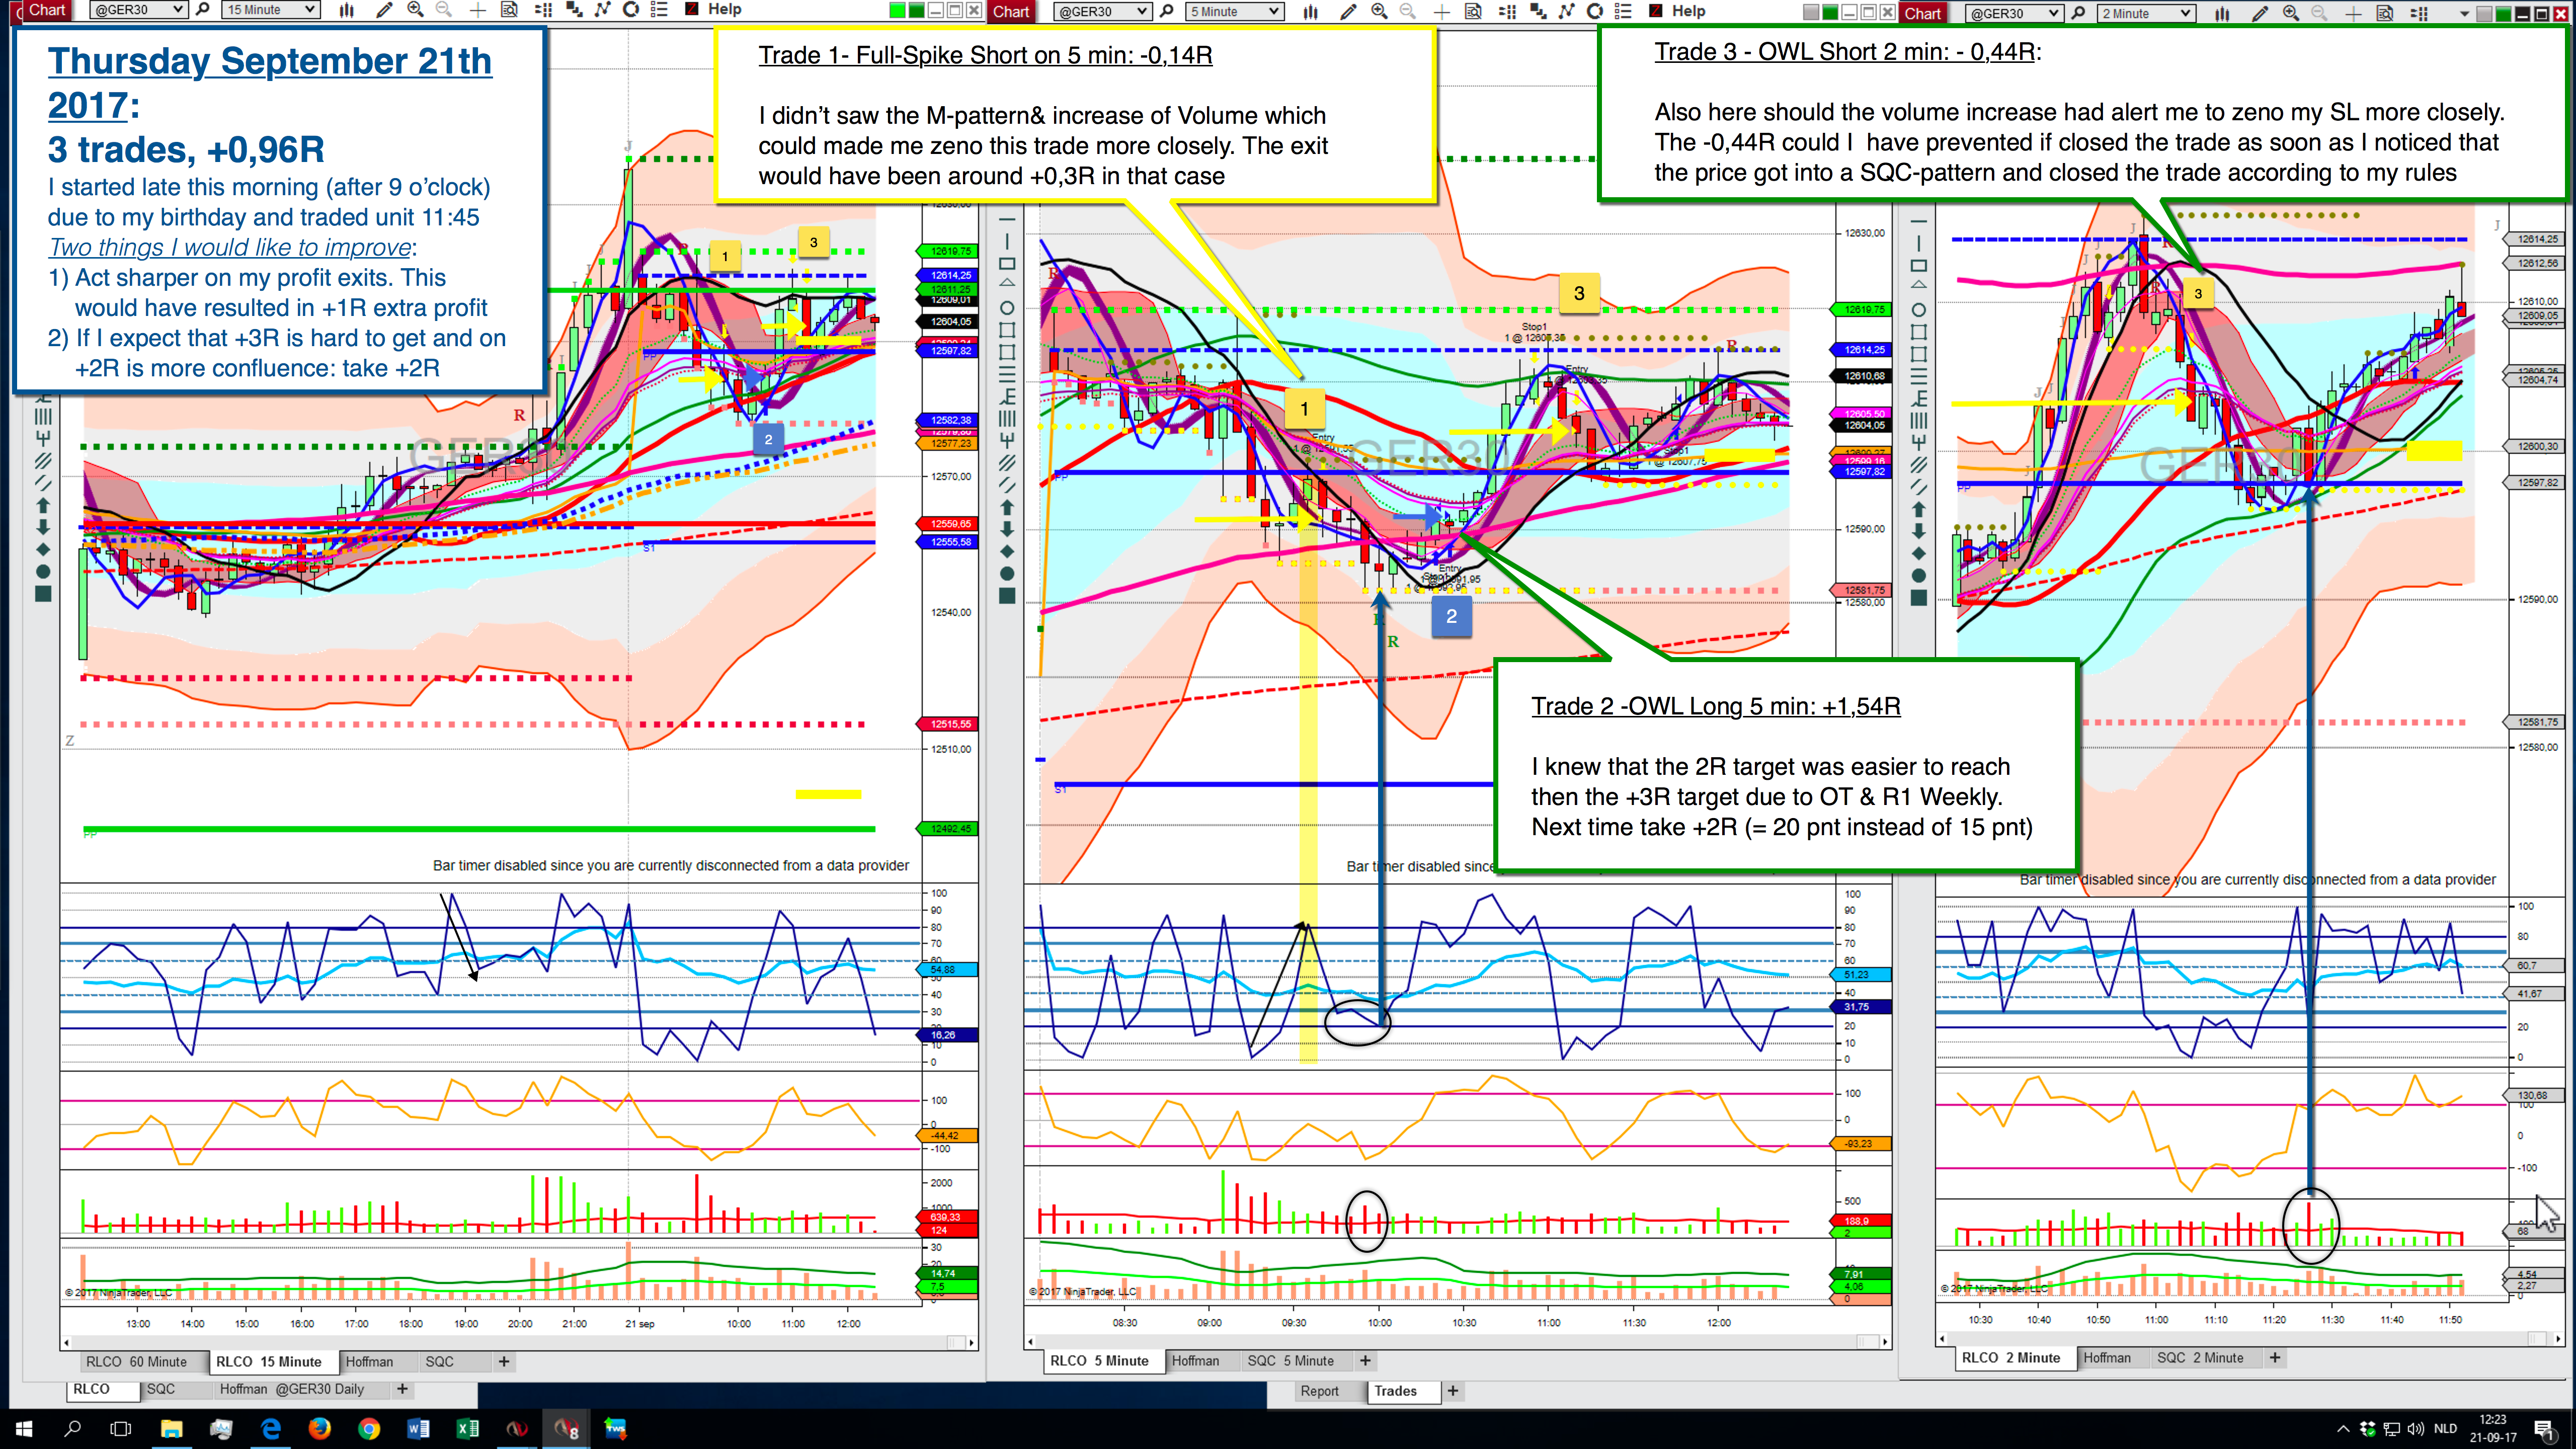Select ellipse drawing tool beside 5 Minute chart
Viewport: 2576px width, 1449px height.
coord(1007,308)
